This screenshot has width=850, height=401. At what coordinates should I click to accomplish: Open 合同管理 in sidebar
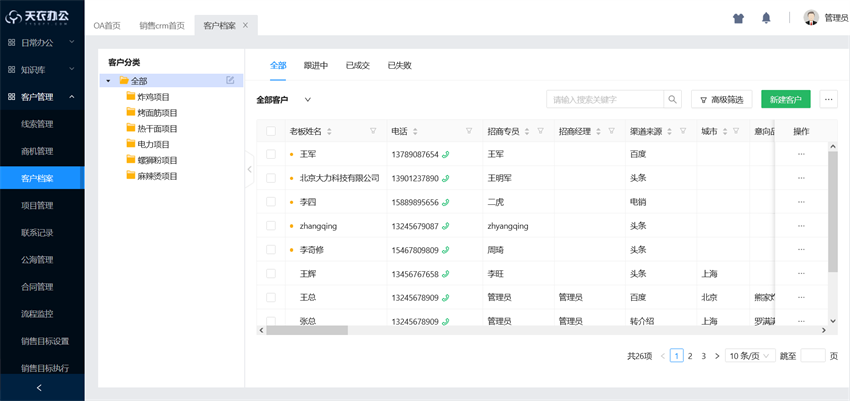[x=37, y=287]
